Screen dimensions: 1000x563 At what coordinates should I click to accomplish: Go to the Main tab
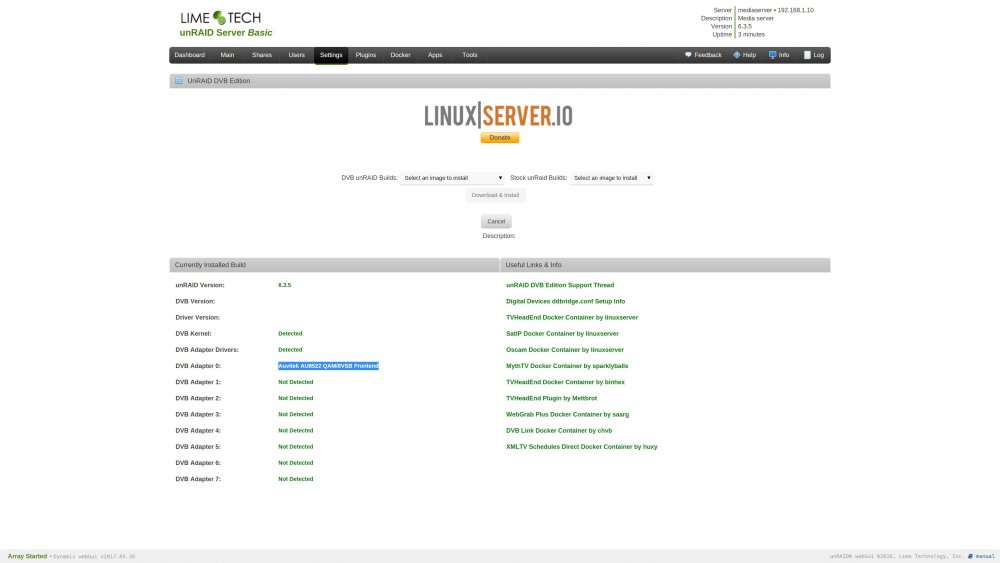coord(227,55)
